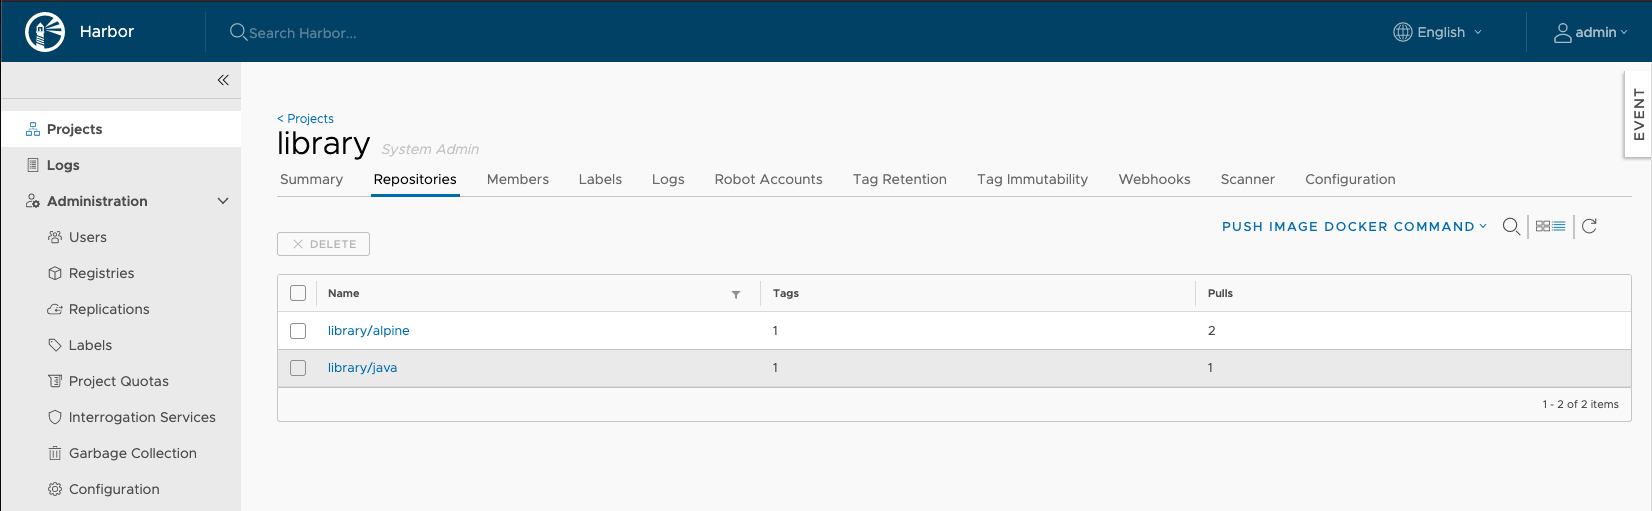Select the library/alpine row checkbox
Image resolution: width=1652 pixels, height=511 pixels.
(298, 331)
